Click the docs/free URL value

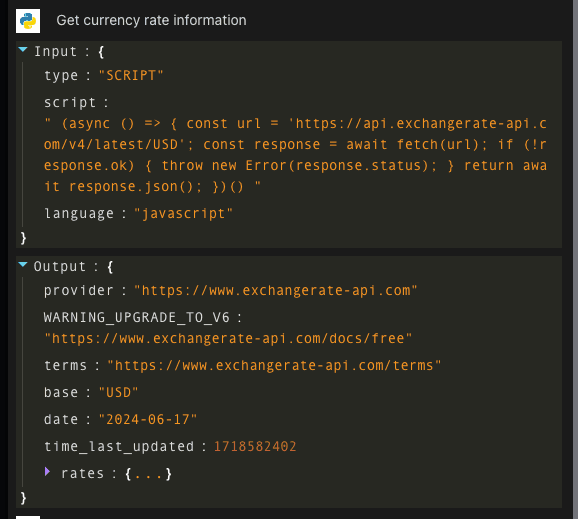(228, 338)
